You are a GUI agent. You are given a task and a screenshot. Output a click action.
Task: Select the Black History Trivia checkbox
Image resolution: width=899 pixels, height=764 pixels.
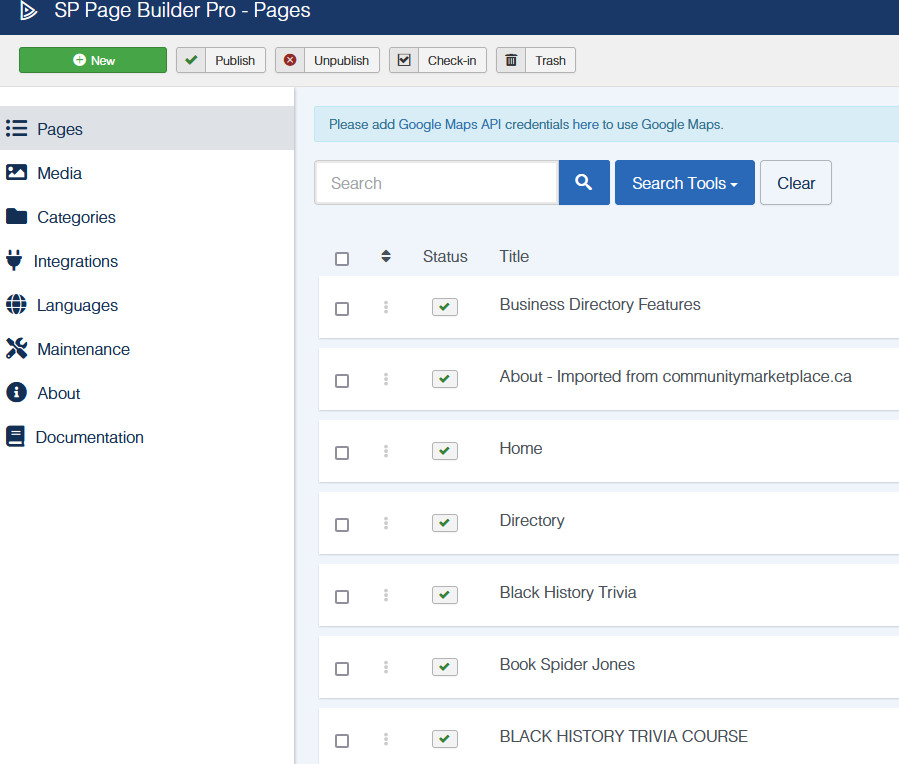tap(342, 597)
